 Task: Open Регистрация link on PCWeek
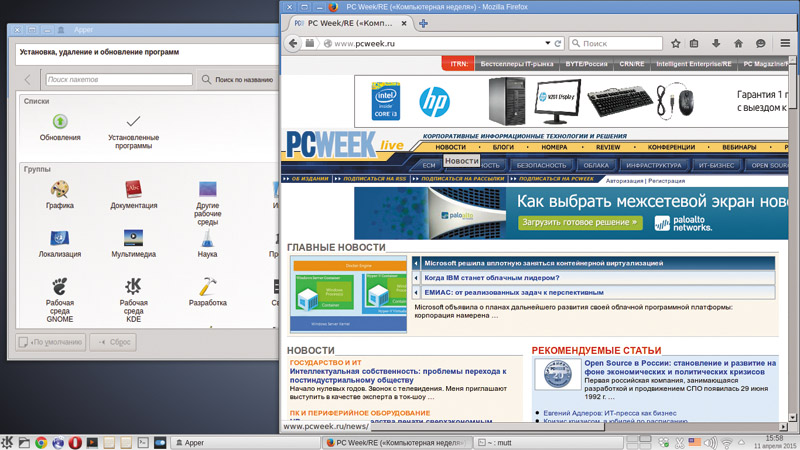pyautogui.click(x=666, y=181)
